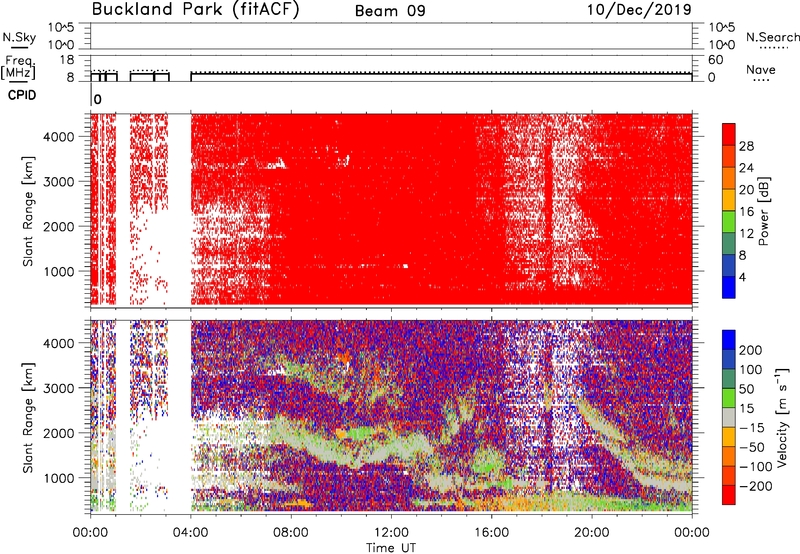
Task: Click the 'Slant Range [km]' label of power panel
Action: click(x=28, y=211)
